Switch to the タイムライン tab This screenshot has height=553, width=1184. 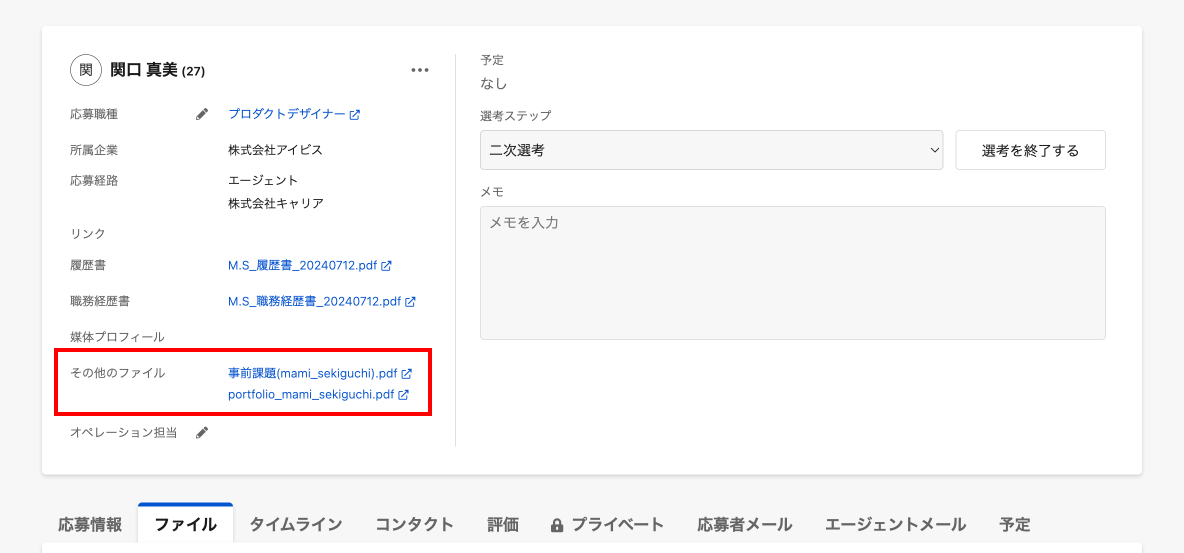(296, 524)
